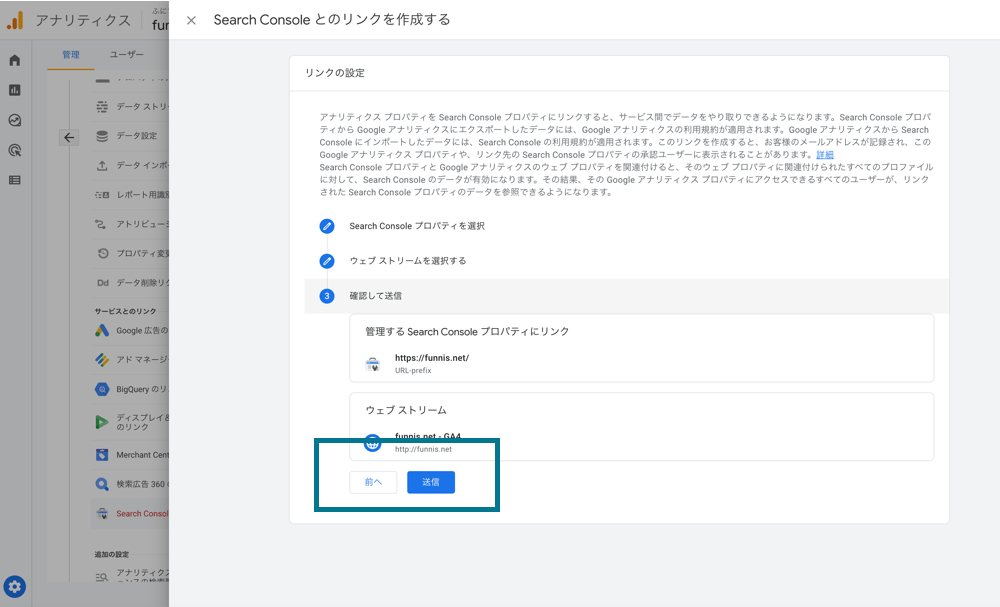Open the 詳細 details link
The image size is (1000, 607).
pyautogui.click(x=825, y=155)
